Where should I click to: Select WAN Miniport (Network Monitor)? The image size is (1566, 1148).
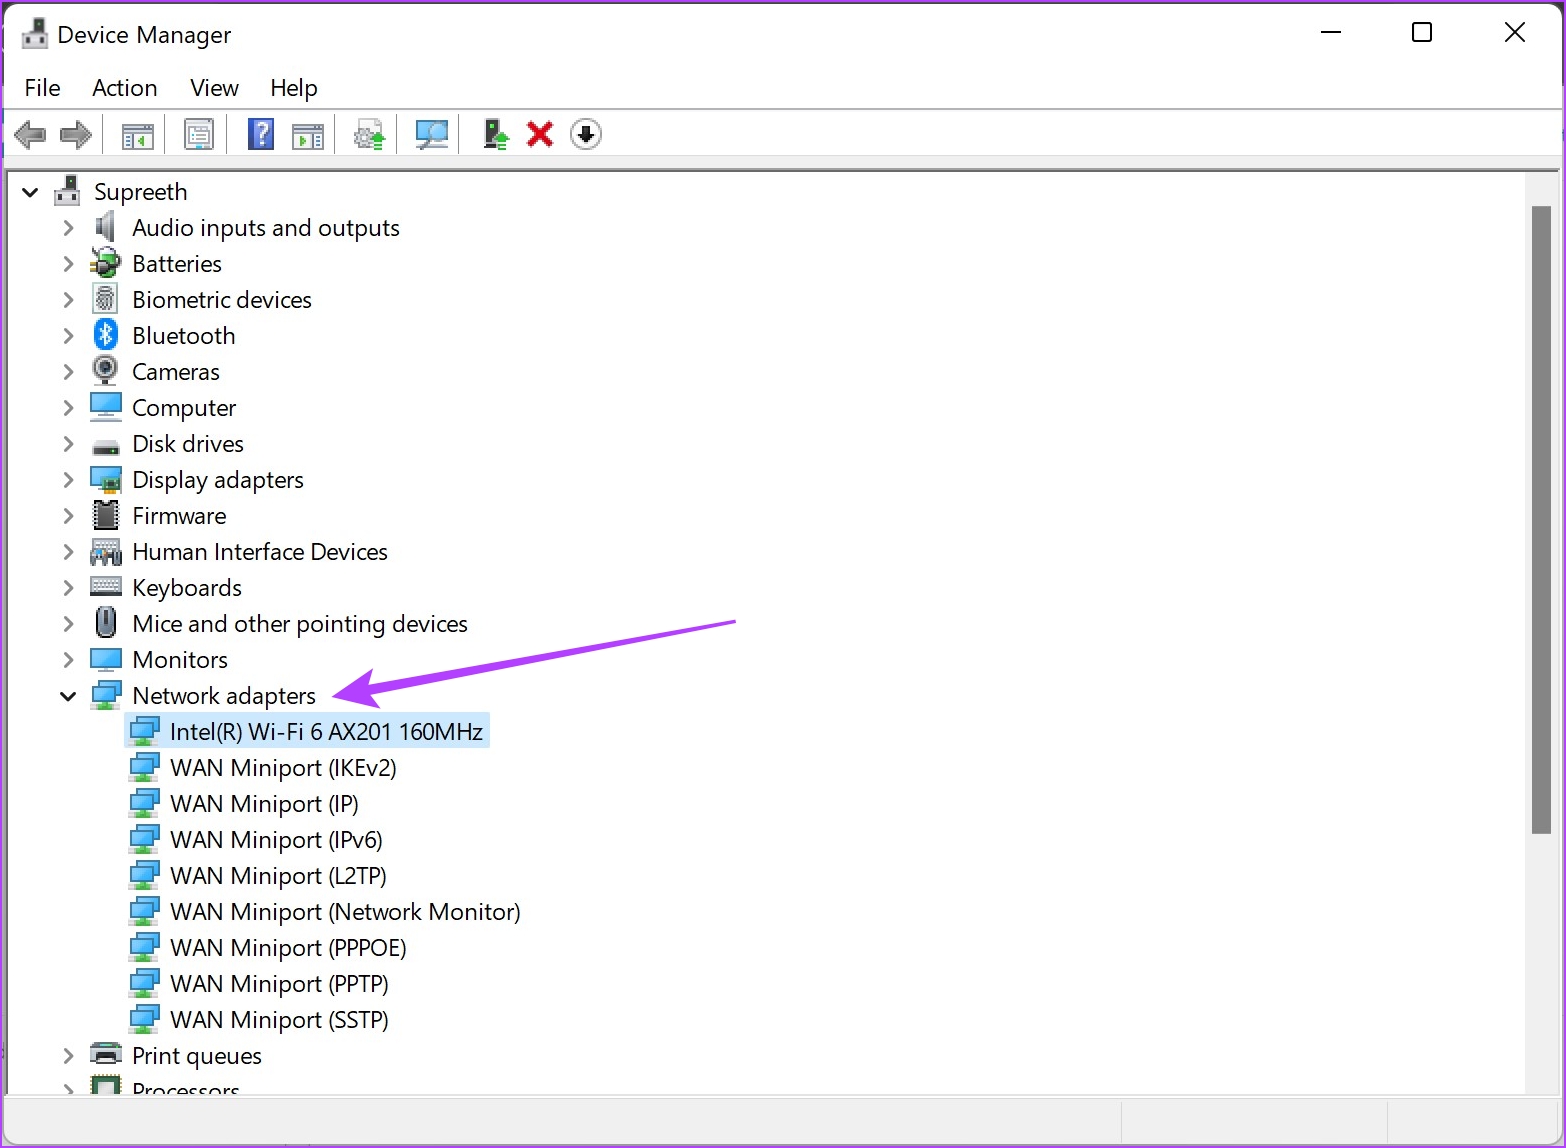point(345,912)
